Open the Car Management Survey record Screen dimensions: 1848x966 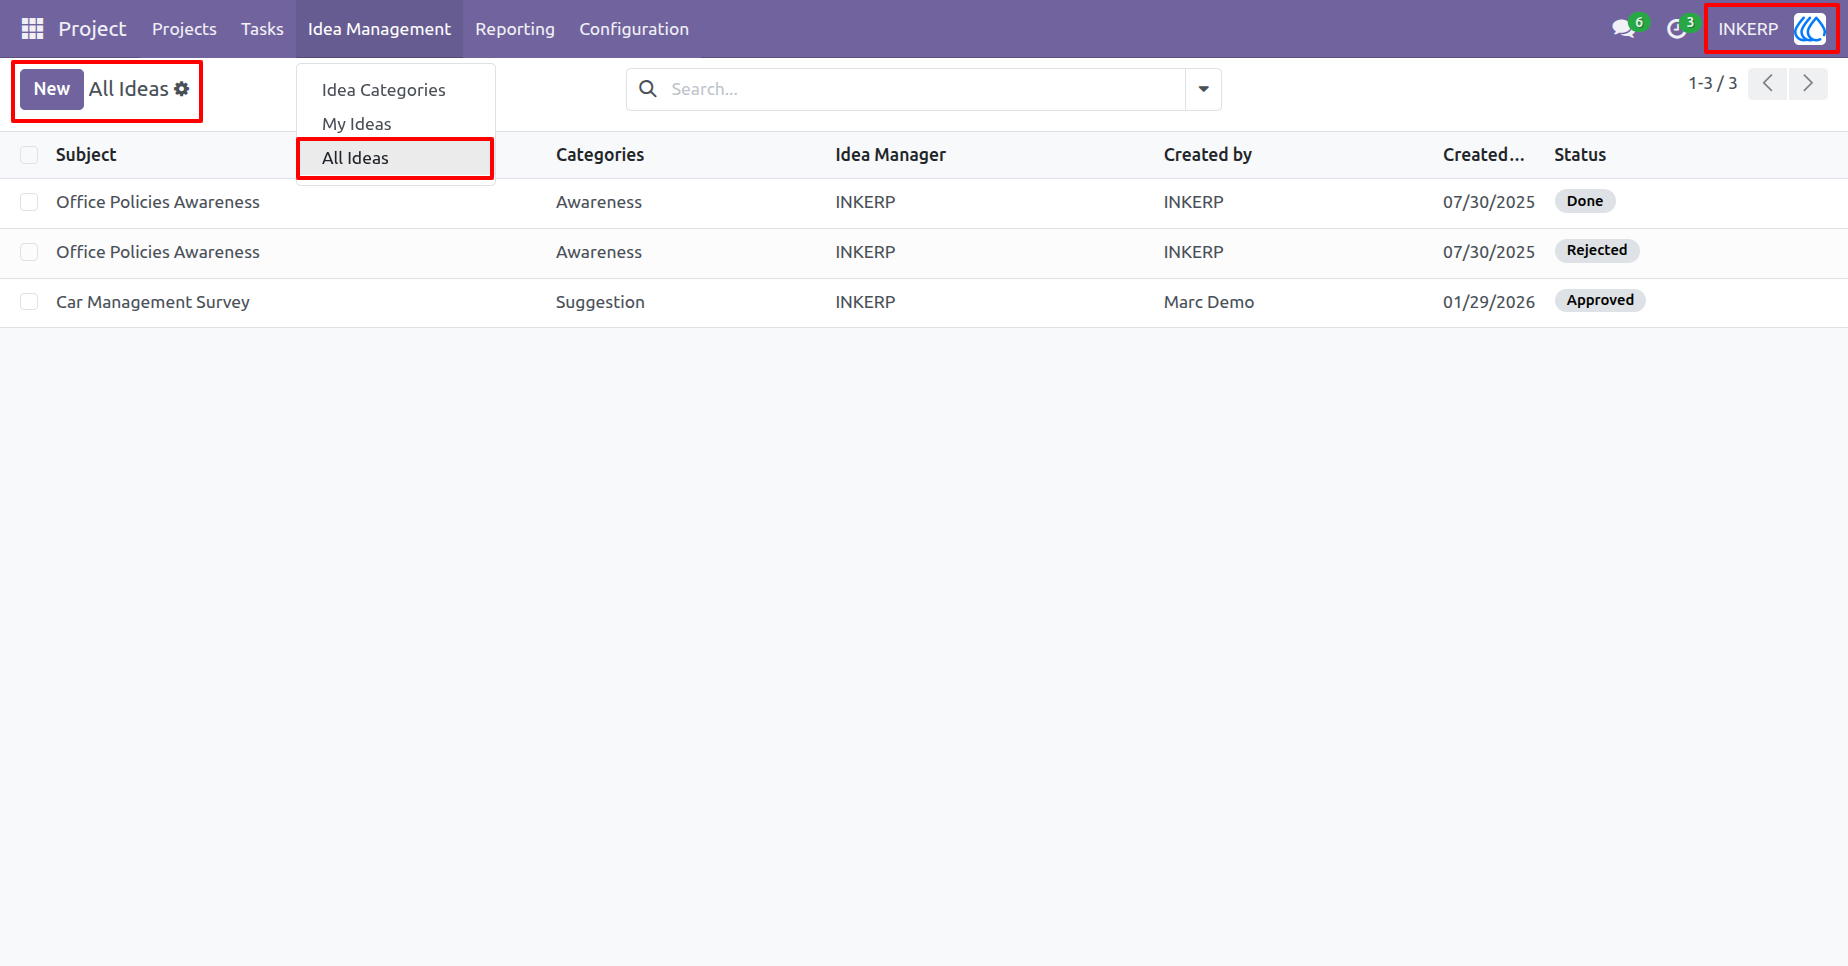click(x=153, y=302)
